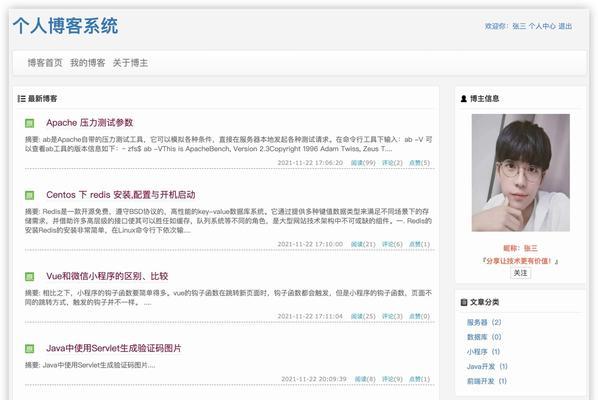The height and width of the screenshot is (400, 598).
Task: Open post Java中使用Servlet生成验证码图片
Action: click(x=114, y=348)
